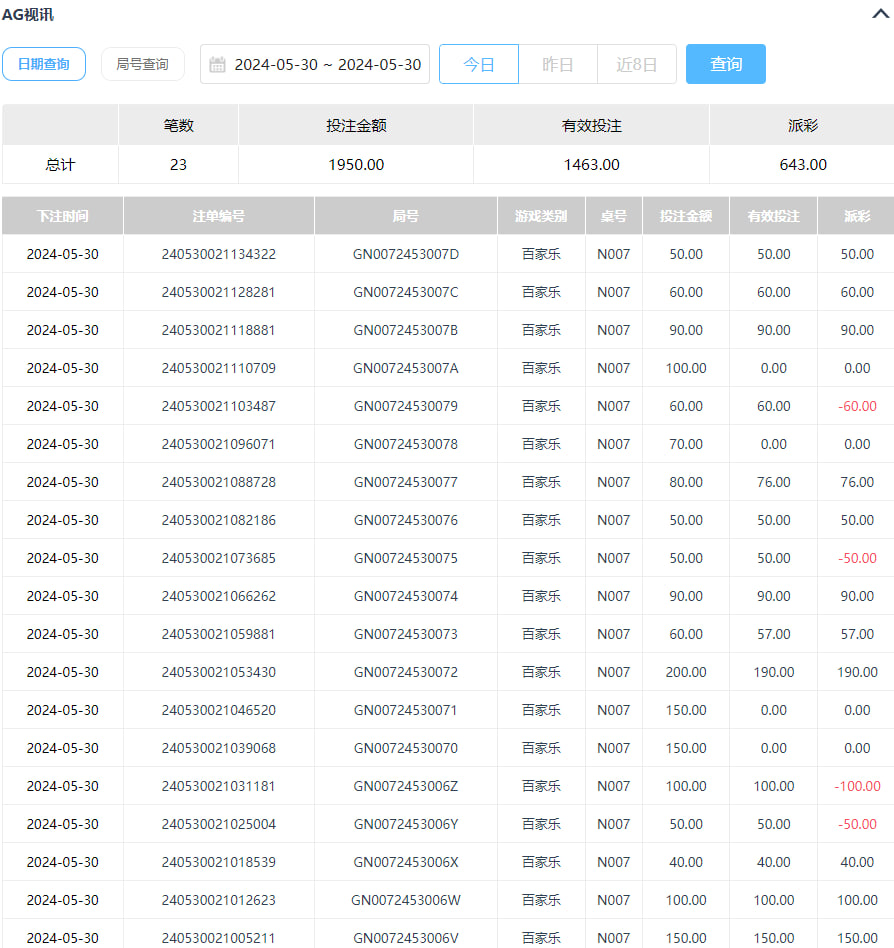Open the date range picker field
The image size is (894, 948).
[x=327, y=65]
